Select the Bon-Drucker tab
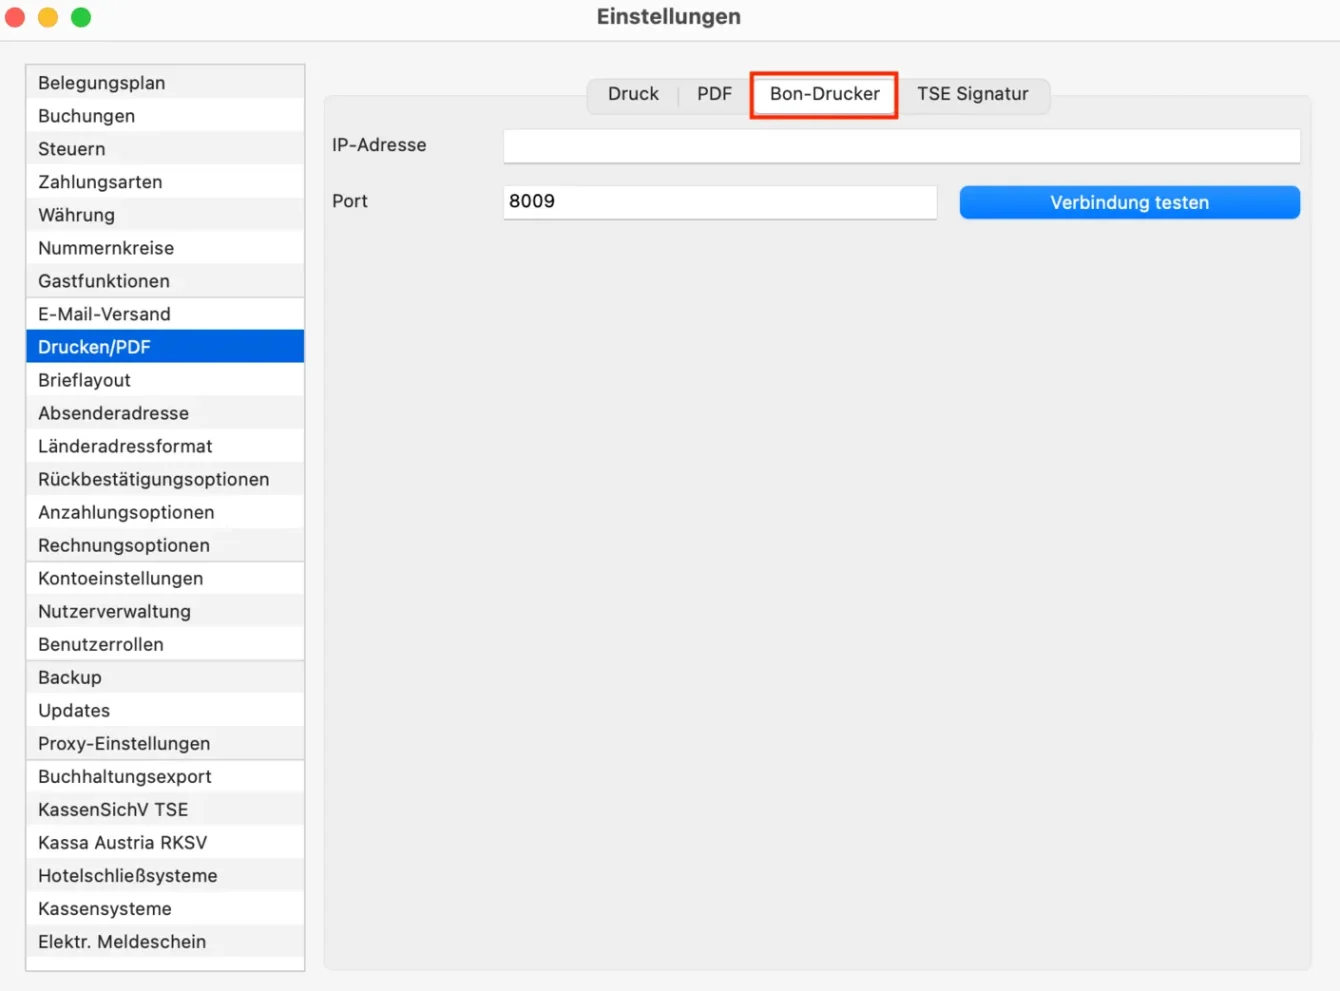 point(824,94)
